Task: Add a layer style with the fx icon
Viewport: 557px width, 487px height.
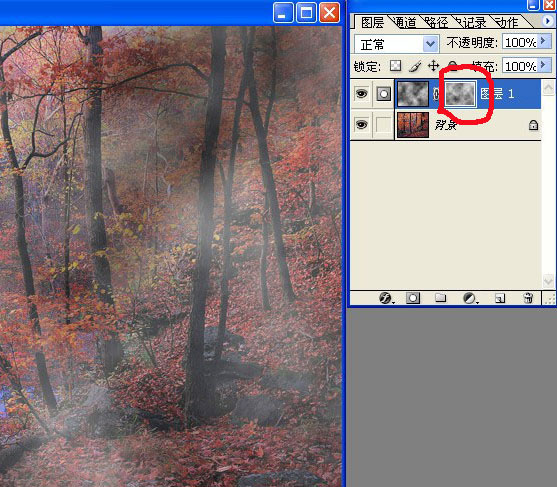Action: (385, 298)
